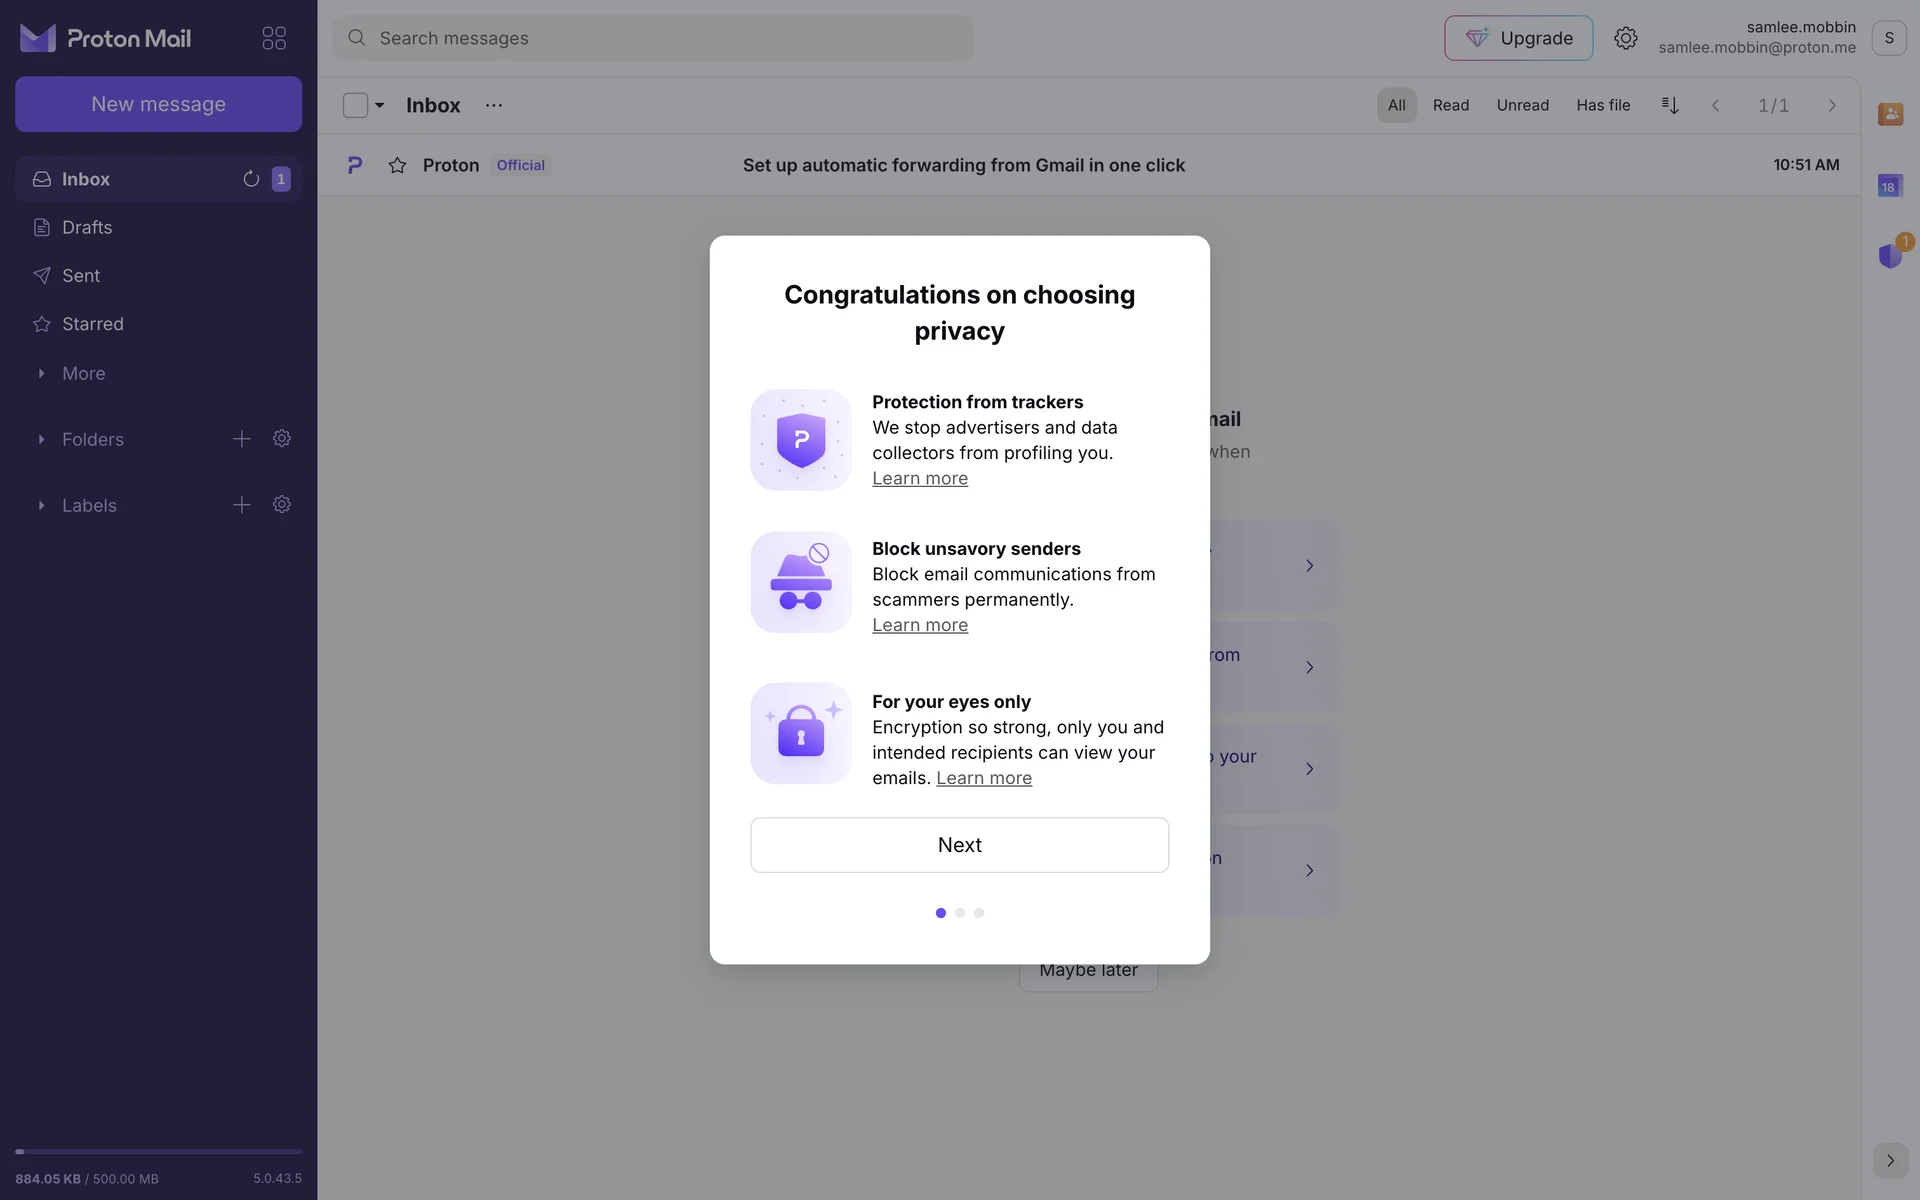This screenshot has height=1200, width=1920.
Task: Open selection dropdown arrow beside checkbox
Action: point(380,105)
